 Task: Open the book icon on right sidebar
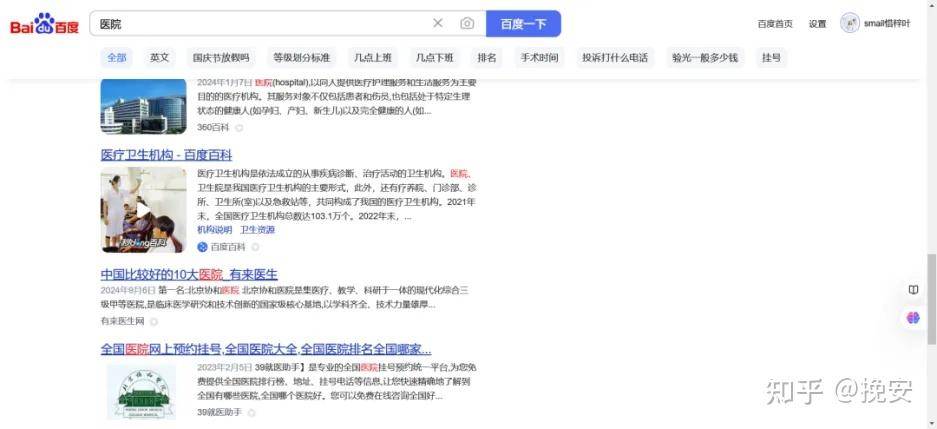pos(913,290)
